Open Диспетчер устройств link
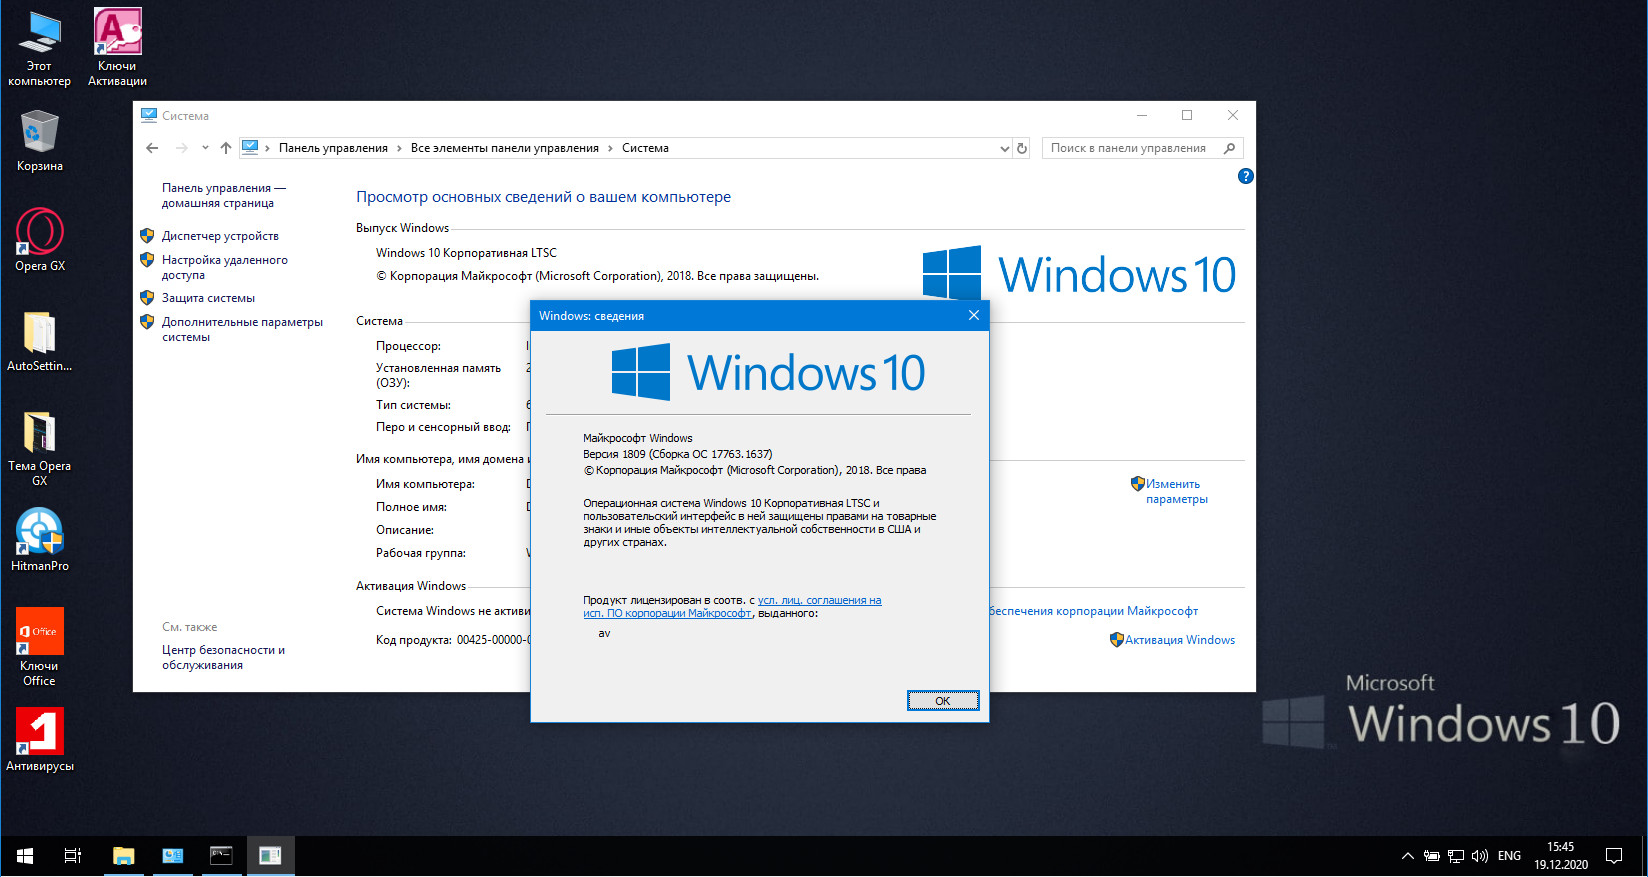 pyautogui.click(x=220, y=236)
